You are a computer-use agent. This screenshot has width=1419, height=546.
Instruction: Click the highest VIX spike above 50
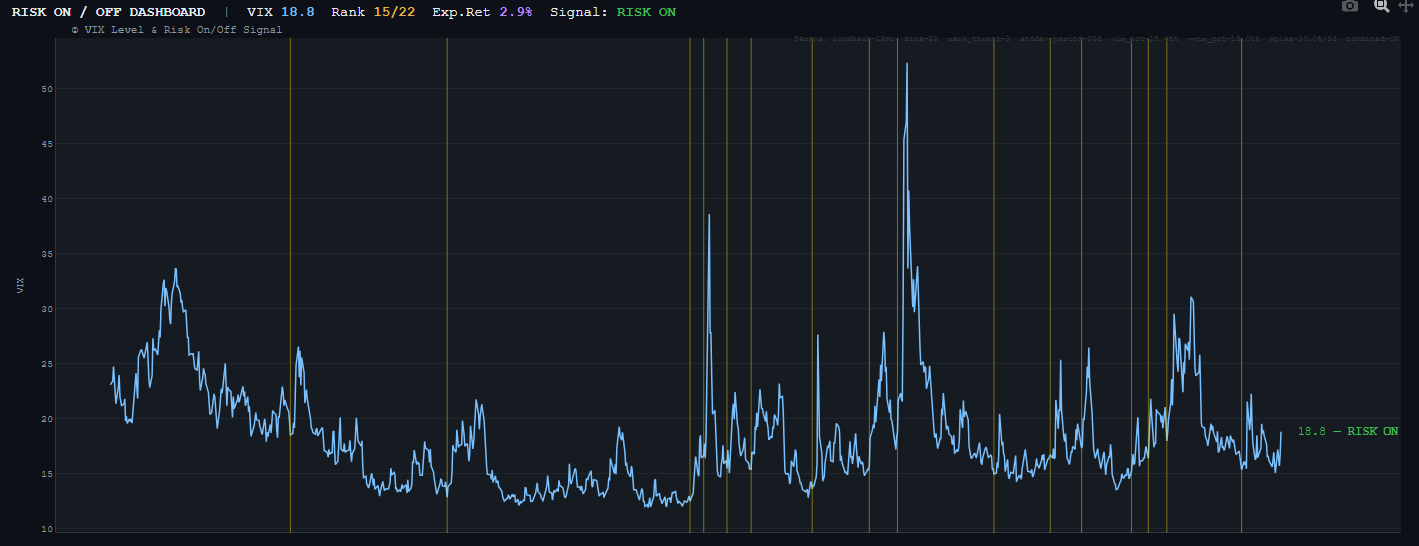click(x=907, y=64)
